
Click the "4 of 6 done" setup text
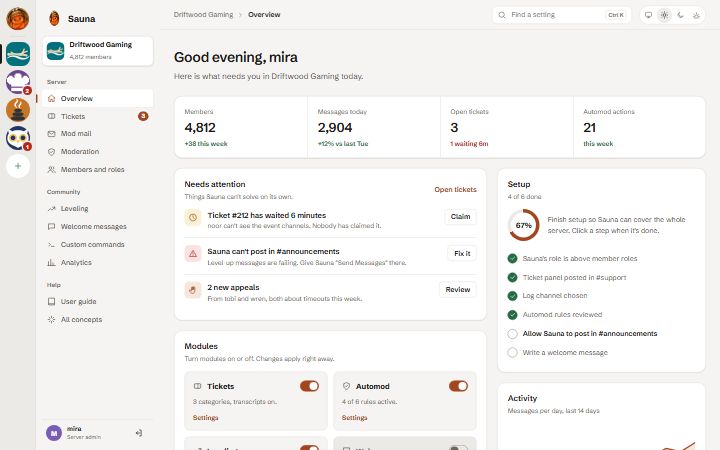[524, 197]
